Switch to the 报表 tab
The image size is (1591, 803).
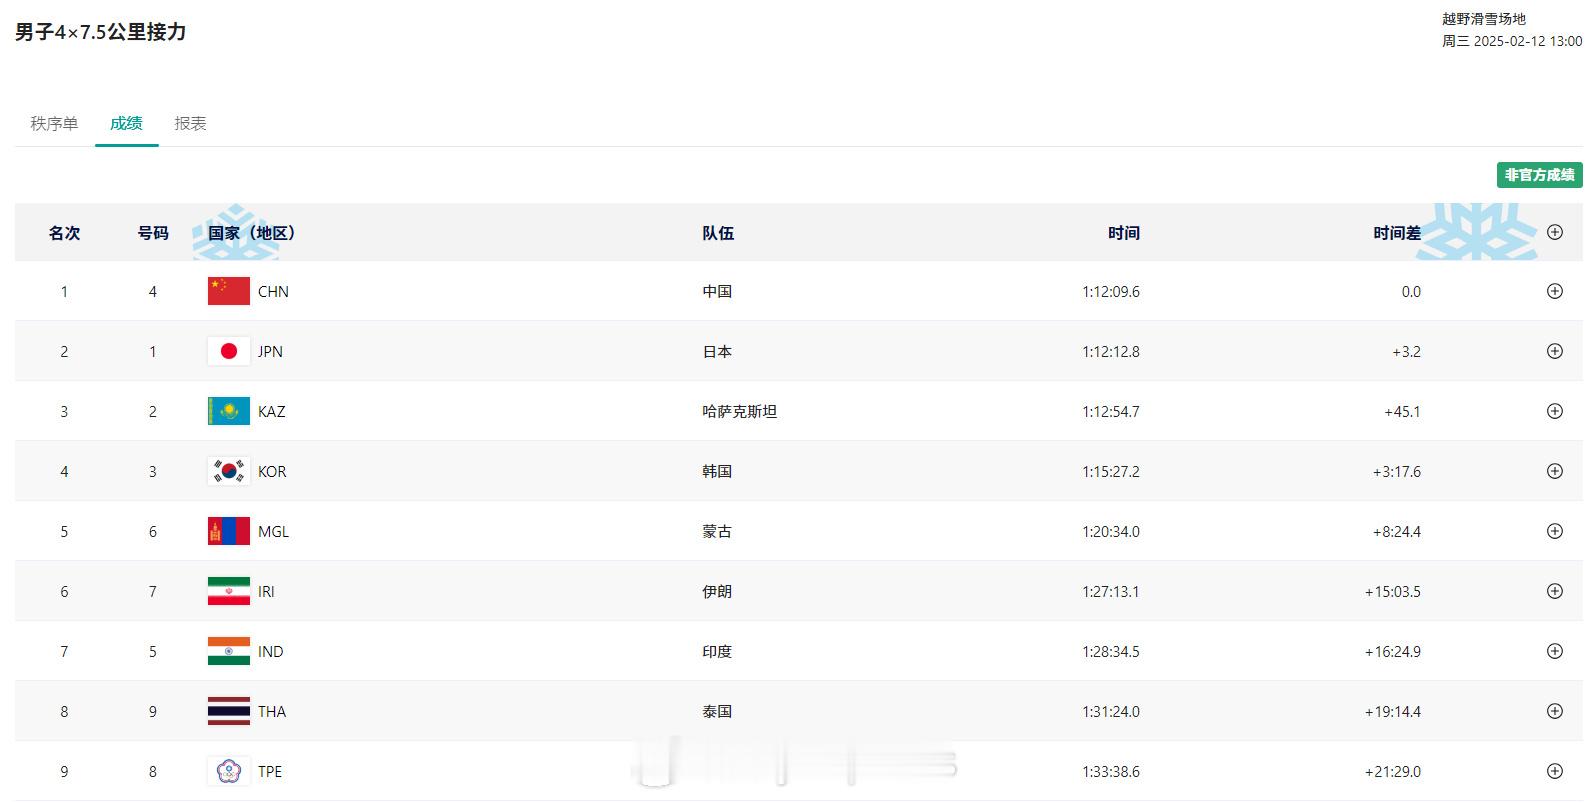190,123
